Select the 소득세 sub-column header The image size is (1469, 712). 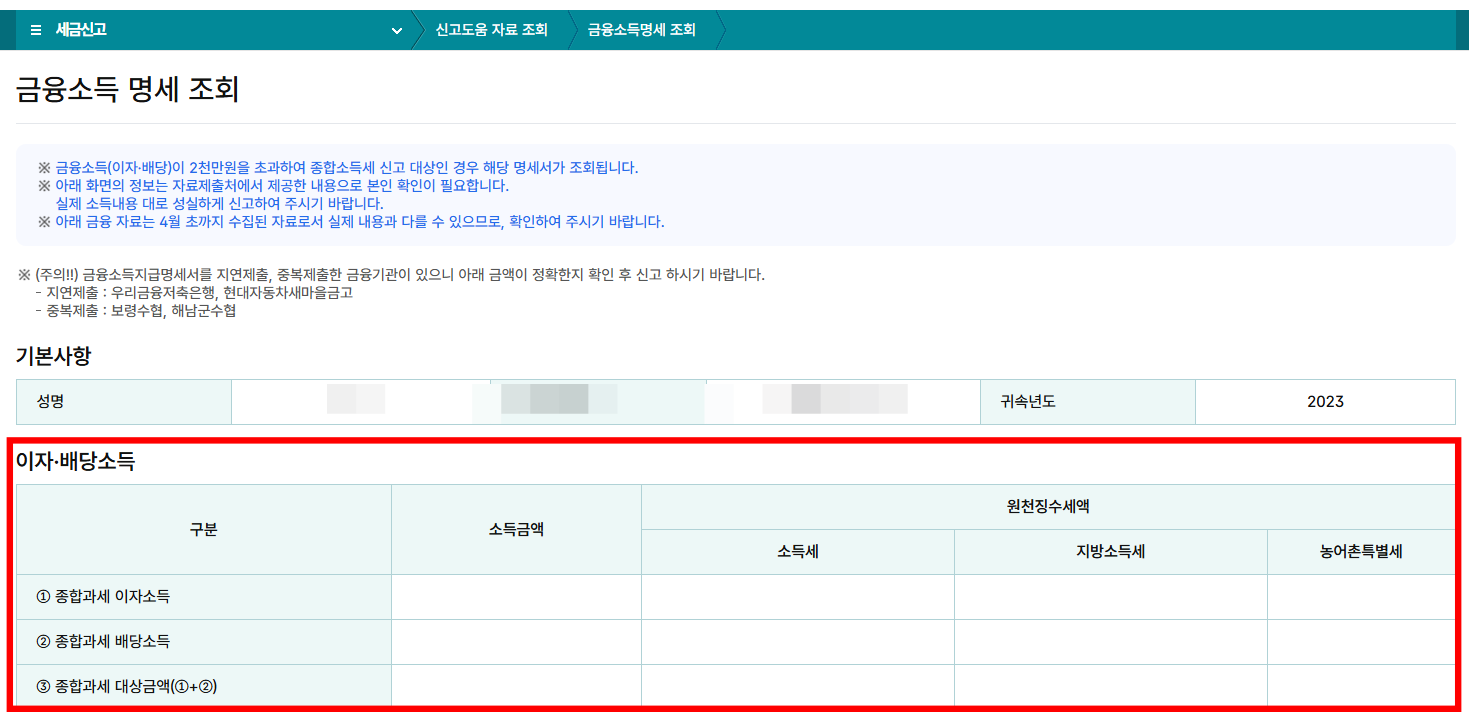pyautogui.click(x=797, y=551)
